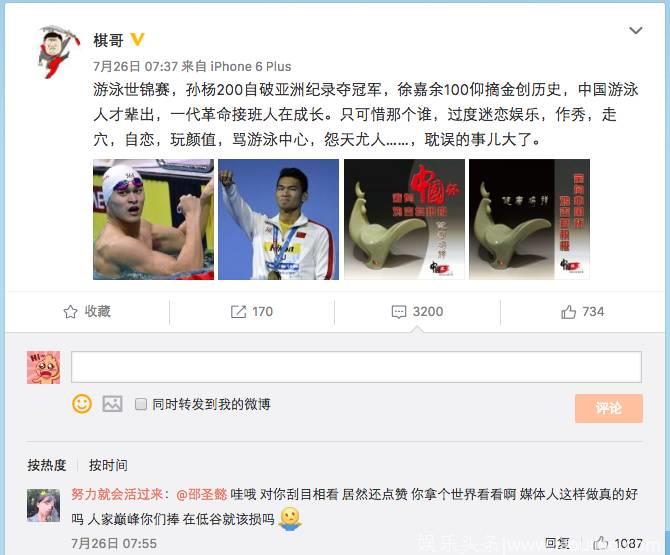Open the @邵圣懿 mention link
670x555 pixels.
tap(201, 494)
